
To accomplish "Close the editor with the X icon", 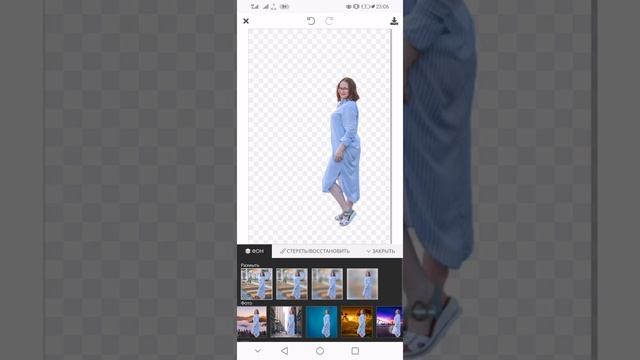I will pos(246,21).
